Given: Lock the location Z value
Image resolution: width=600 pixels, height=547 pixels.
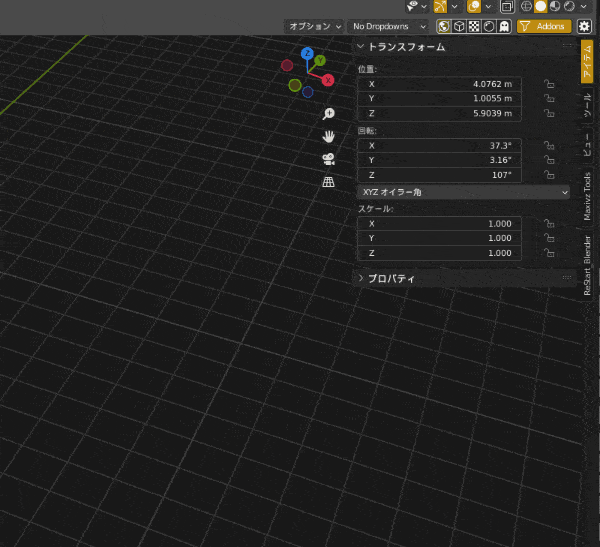Looking at the screenshot, I should [549, 113].
